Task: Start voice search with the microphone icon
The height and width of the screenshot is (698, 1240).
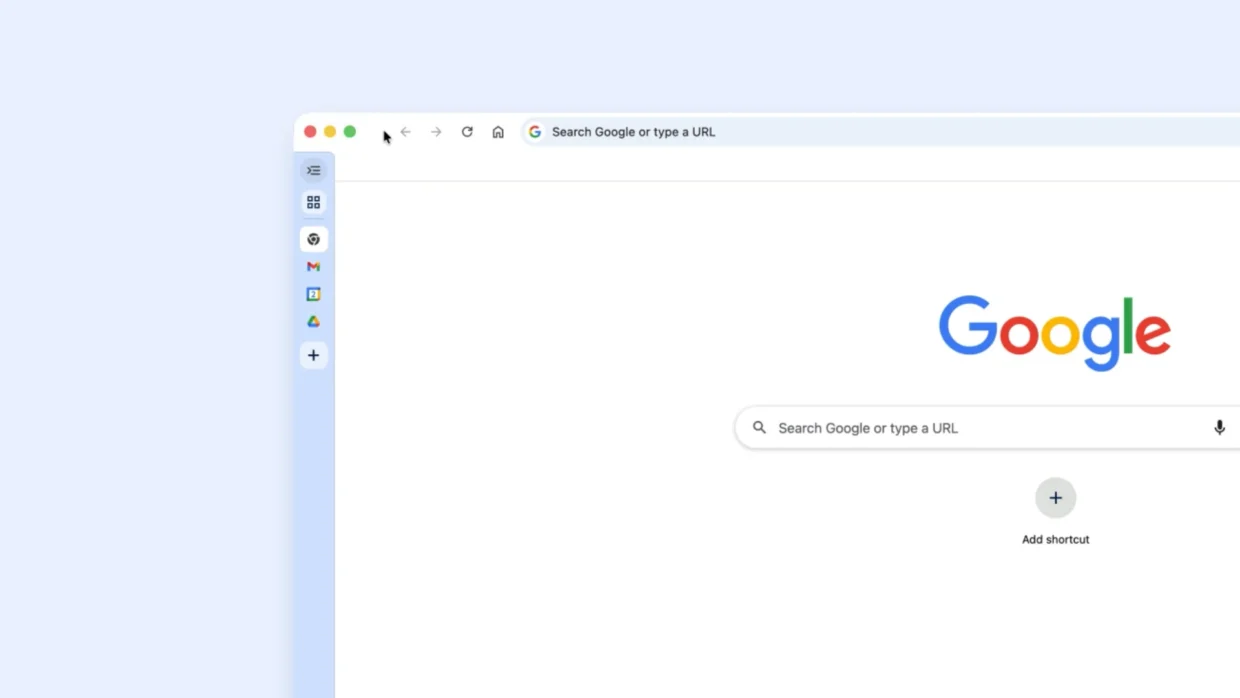Action: click(x=1219, y=427)
